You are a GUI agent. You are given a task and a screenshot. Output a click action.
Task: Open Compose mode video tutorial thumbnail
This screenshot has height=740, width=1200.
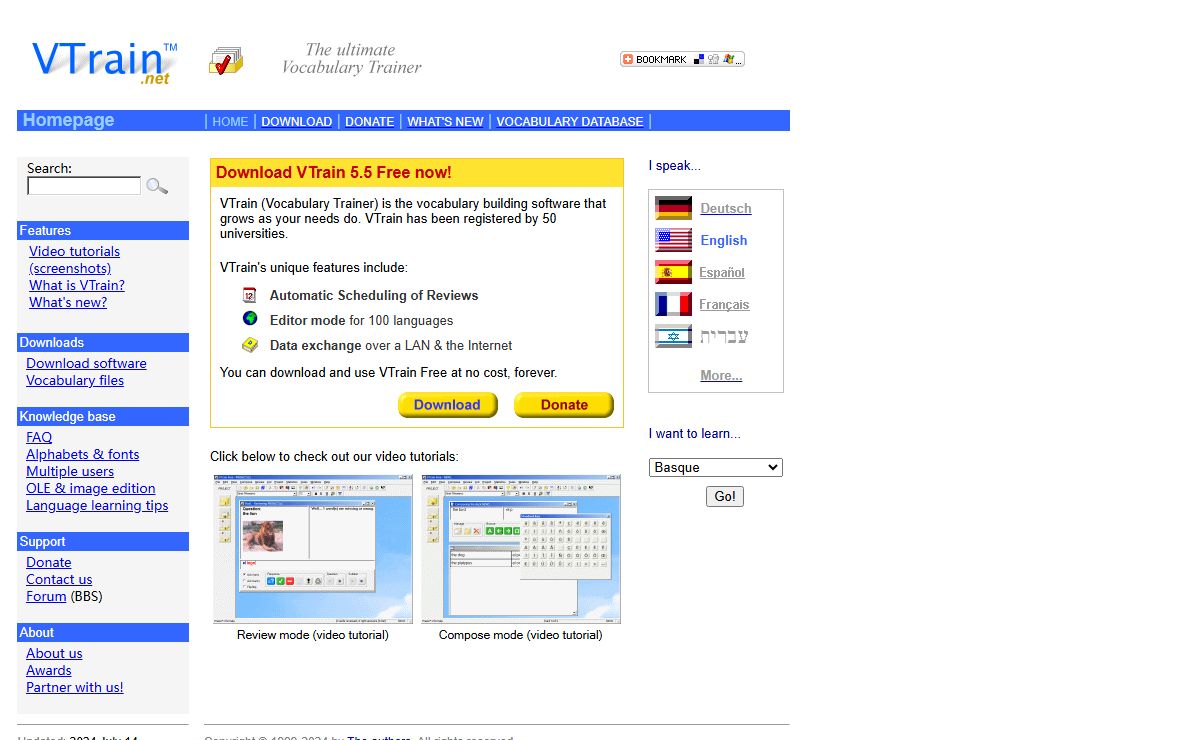(x=521, y=549)
